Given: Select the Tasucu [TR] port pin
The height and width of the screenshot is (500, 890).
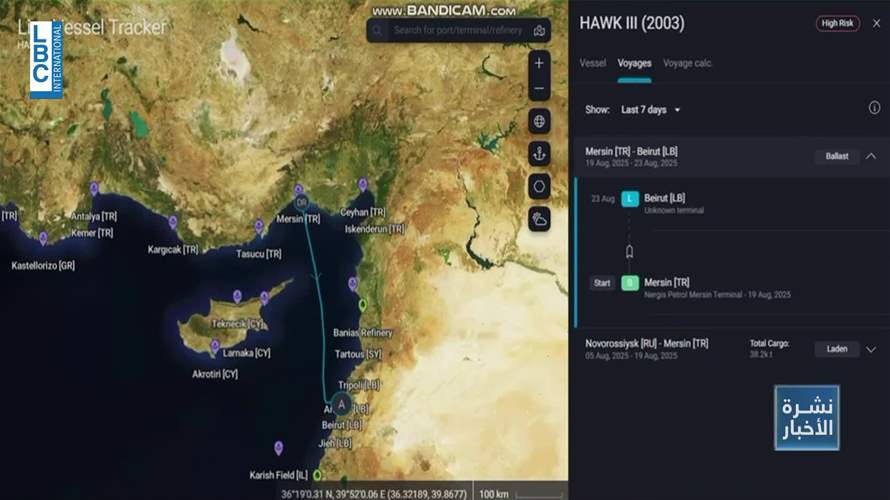Looking at the screenshot, I should coord(259,226).
